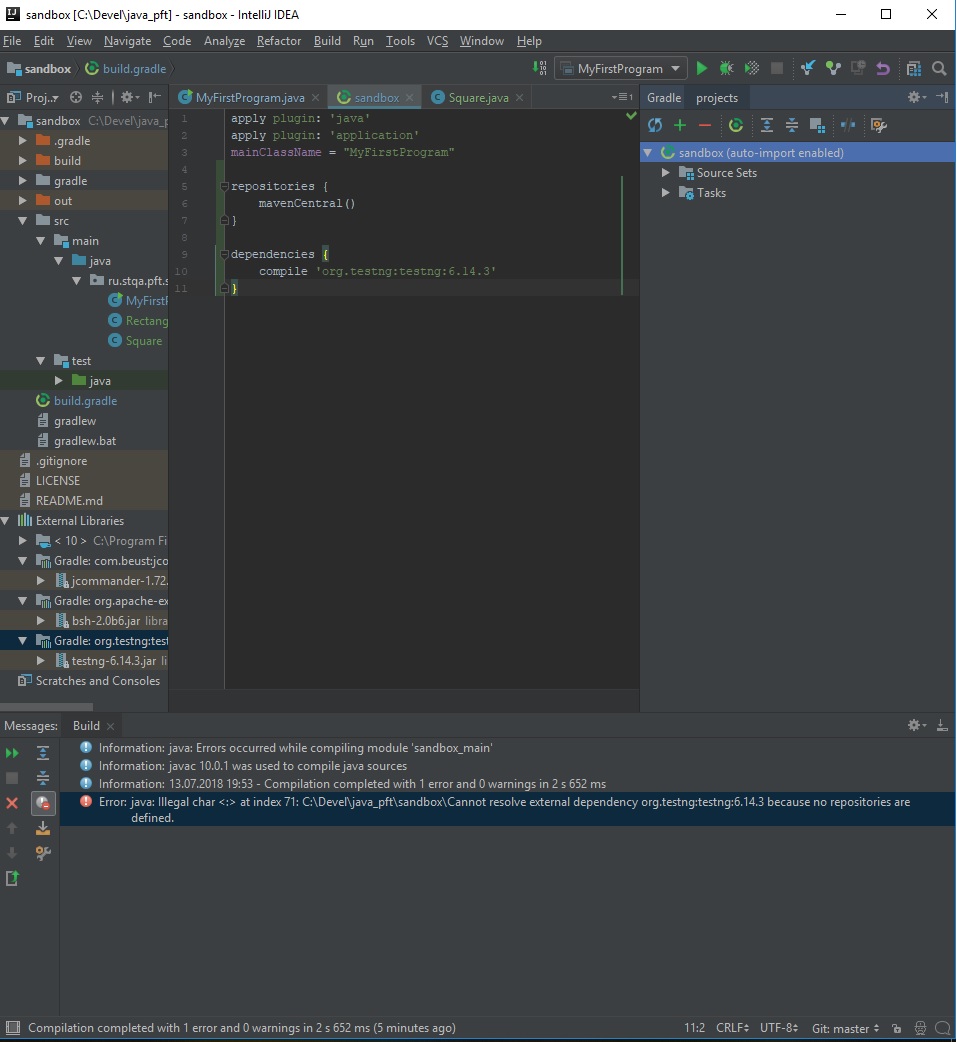The width and height of the screenshot is (957, 1042).
Task: Expand the Source Sets node
Action: click(x=665, y=173)
